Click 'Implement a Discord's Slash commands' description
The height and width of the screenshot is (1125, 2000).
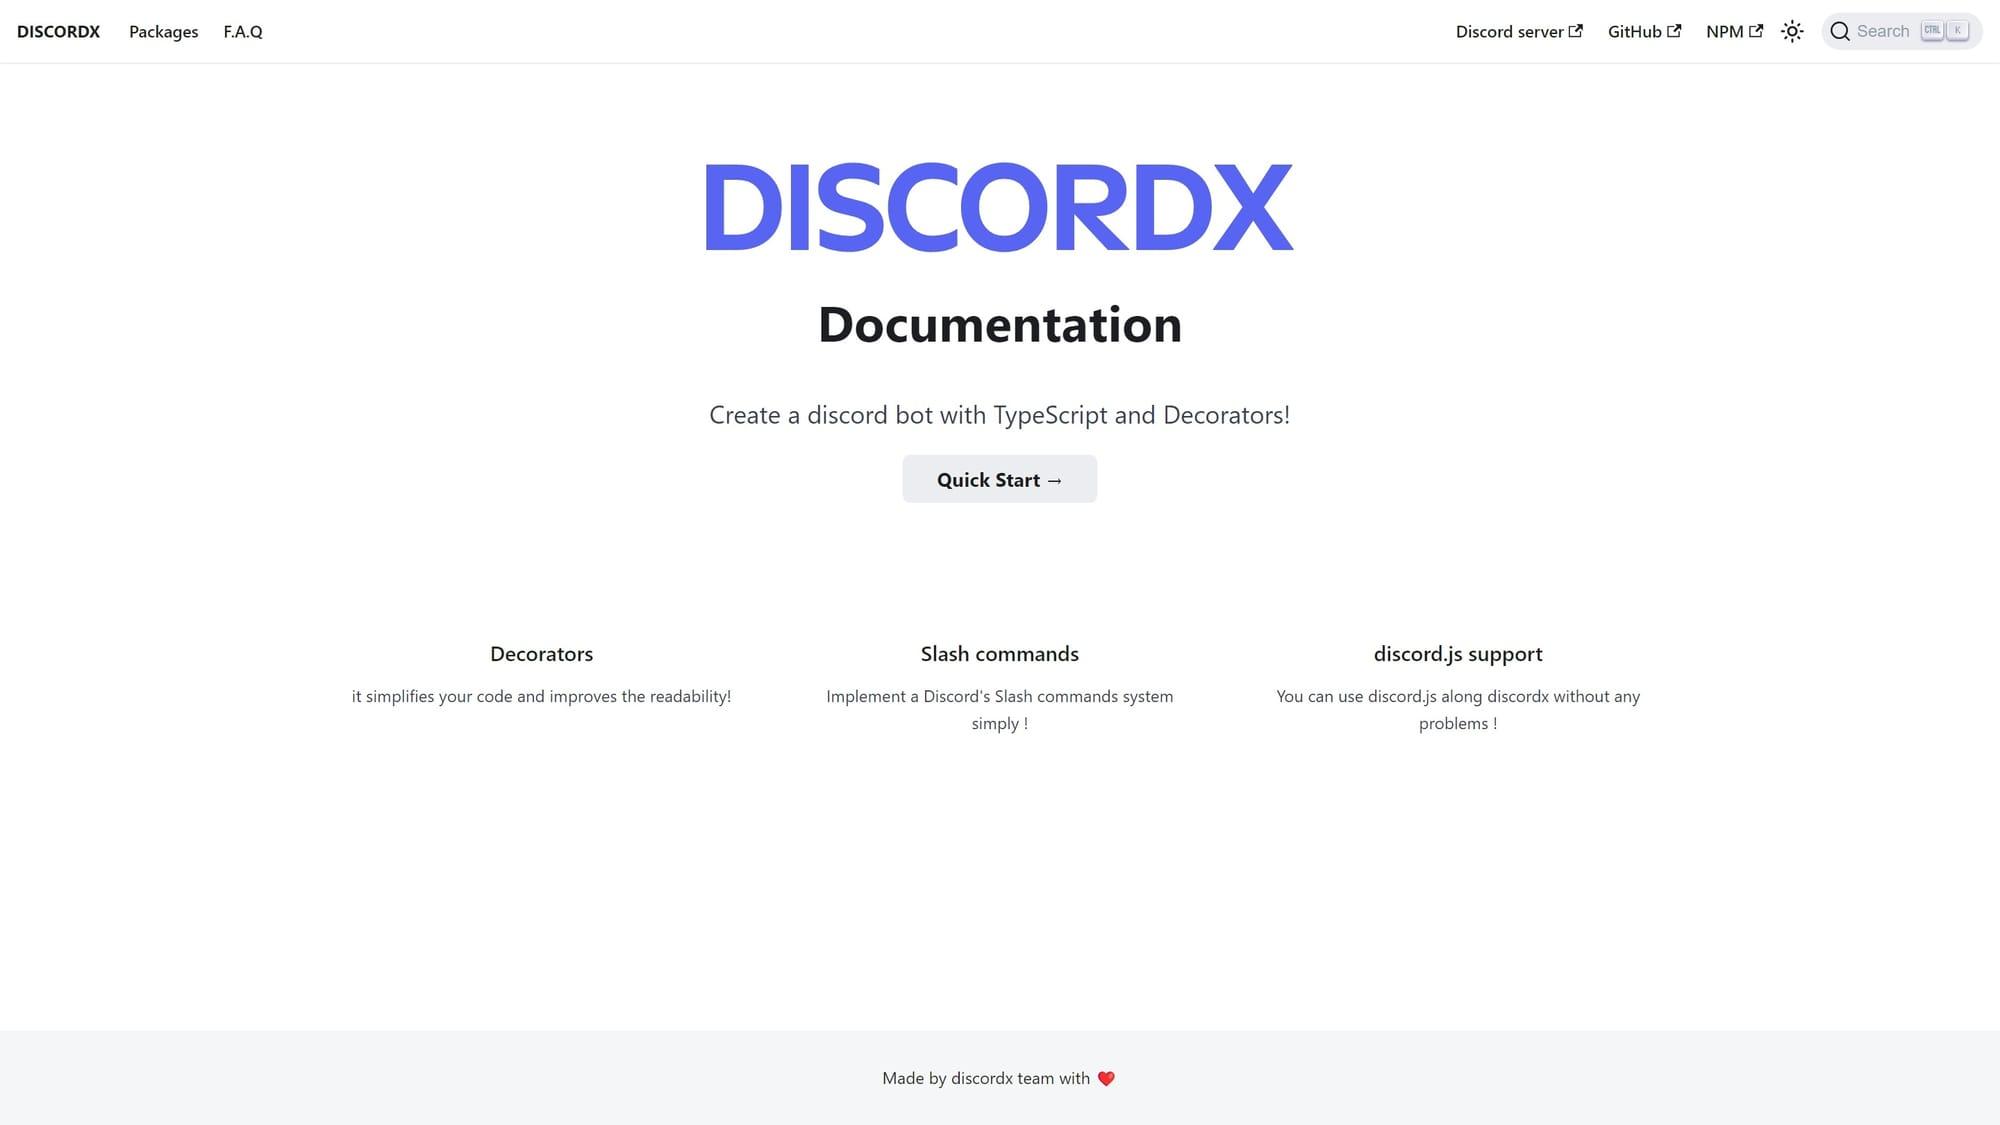click(x=999, y=709)
